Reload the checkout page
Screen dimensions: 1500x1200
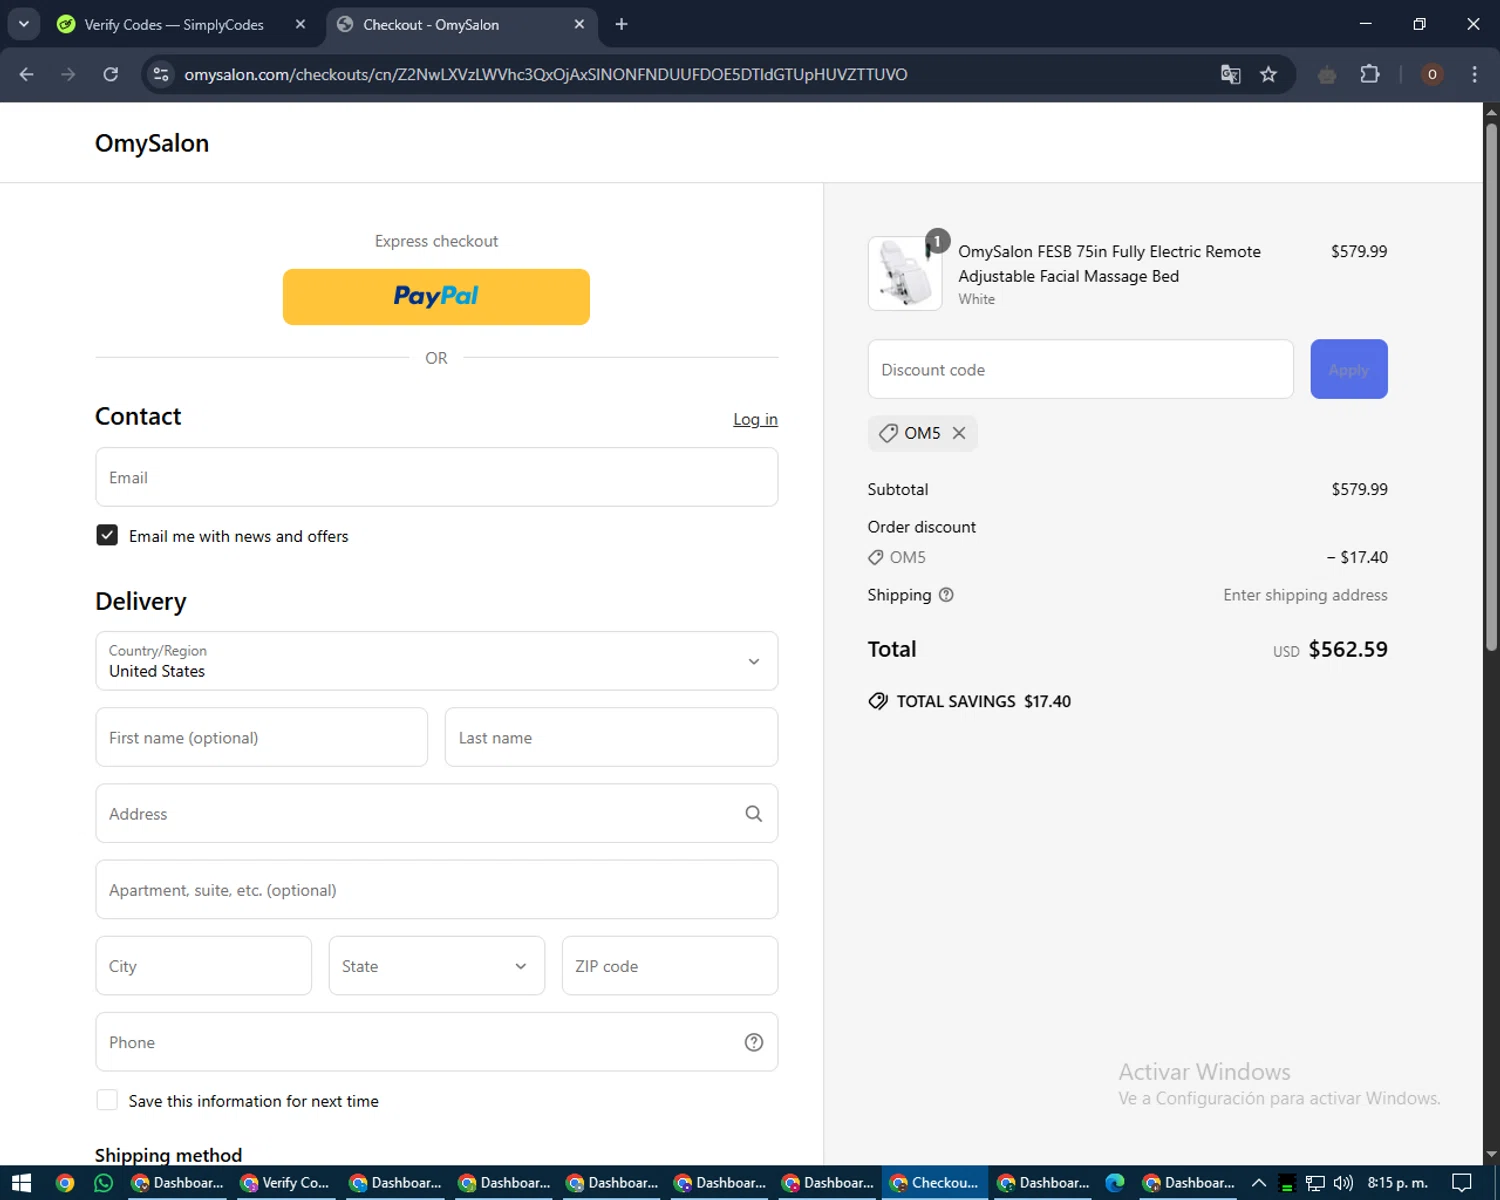(x=111, y=74)
